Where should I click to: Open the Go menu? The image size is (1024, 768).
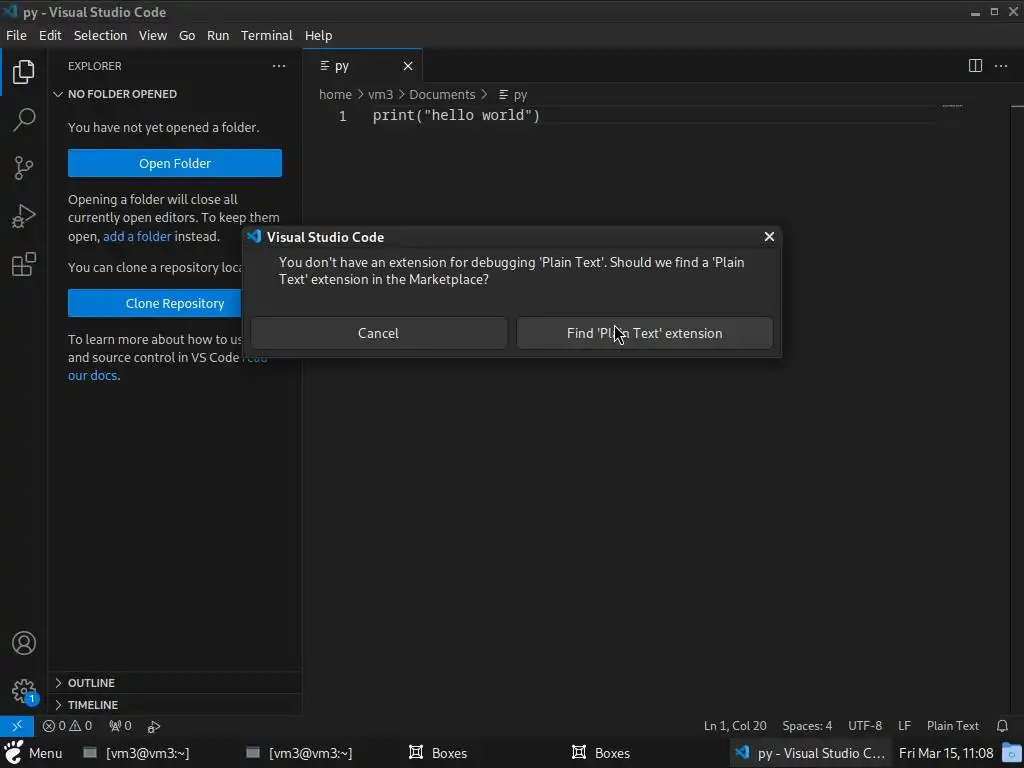pyautogui.click(x=187, y=35)
